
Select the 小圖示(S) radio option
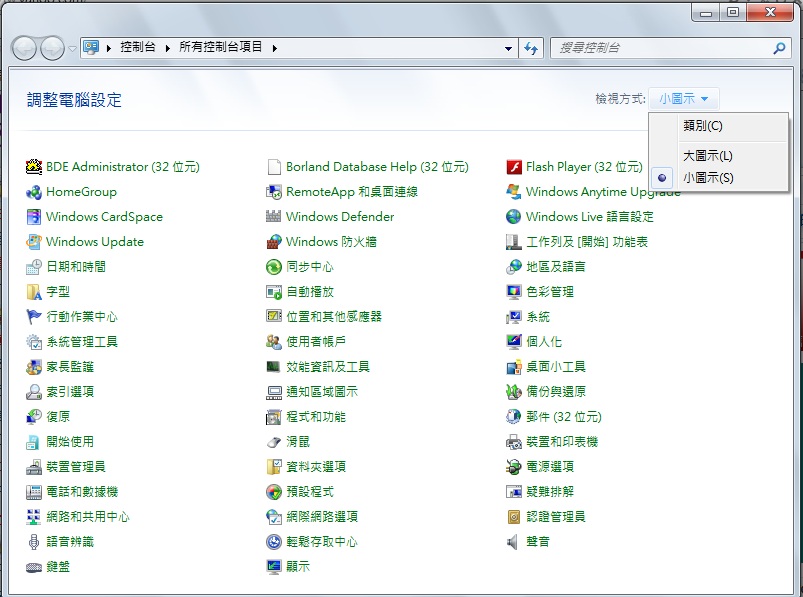point(662,178)
